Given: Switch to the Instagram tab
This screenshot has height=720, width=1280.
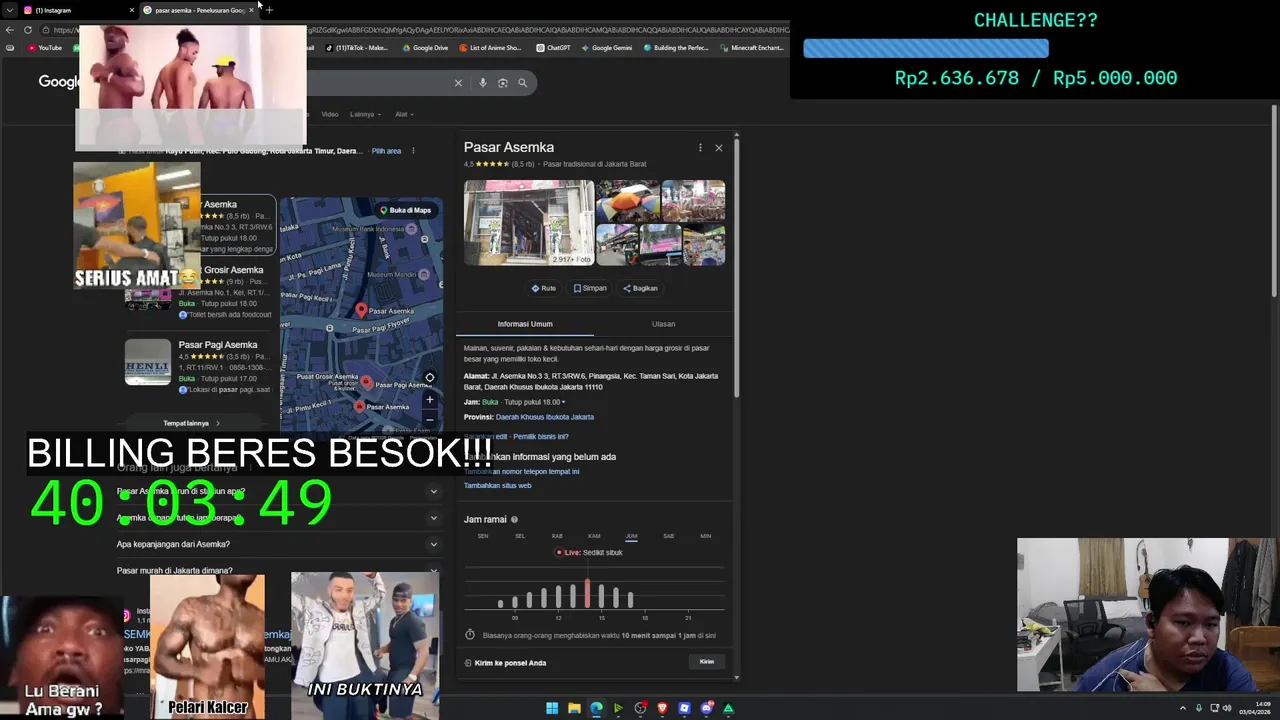Looking at the screenshot, I should [x=78, y=10].
